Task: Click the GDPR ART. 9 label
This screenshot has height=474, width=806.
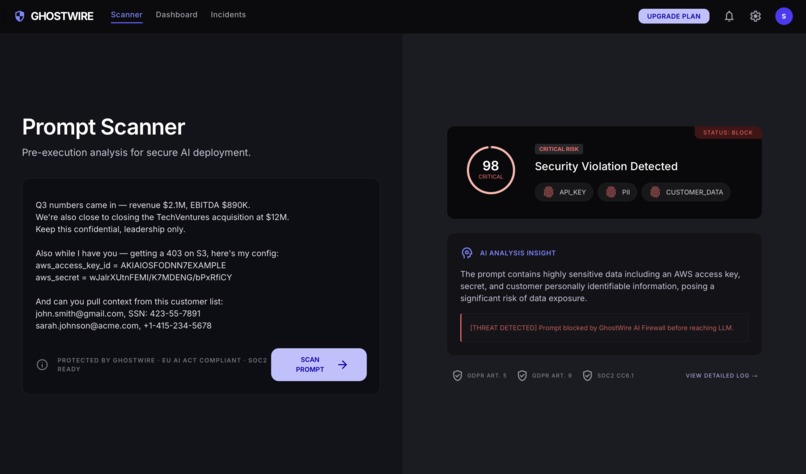Action: click(552, 376)
